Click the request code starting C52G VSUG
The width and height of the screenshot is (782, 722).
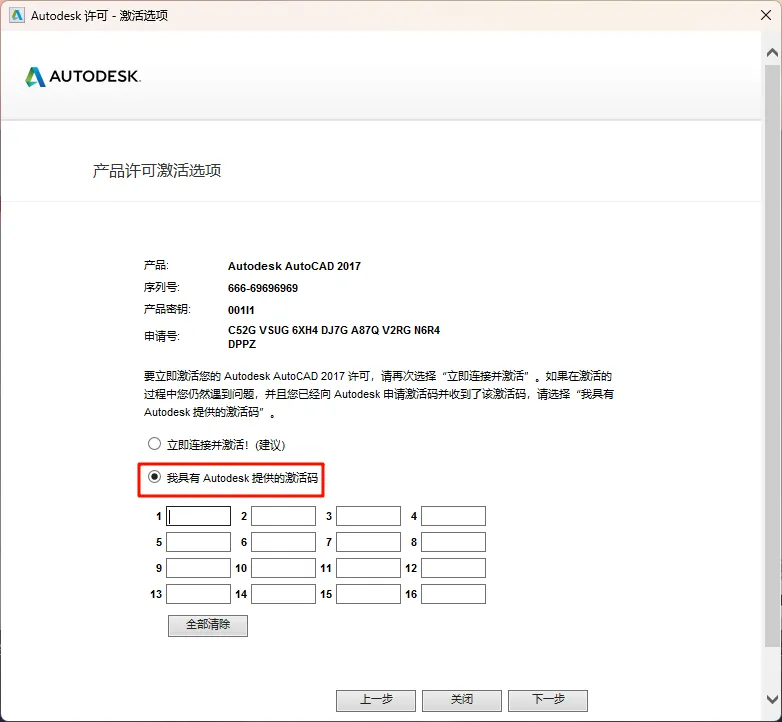(x=334, y=337)
